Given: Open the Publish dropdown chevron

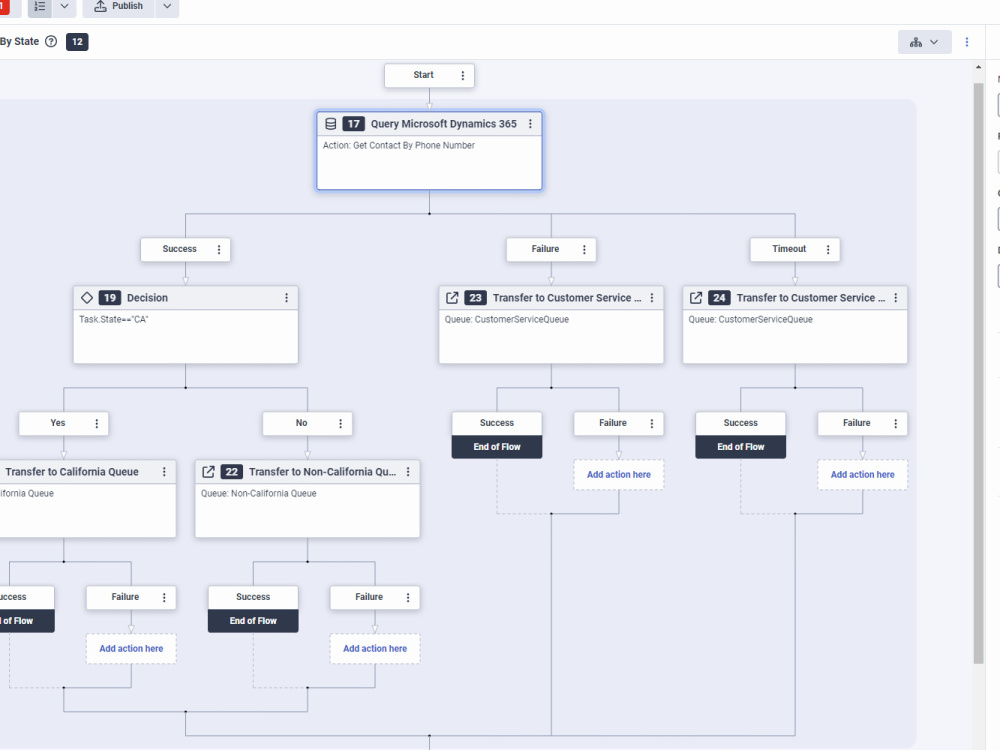Looking at the screenshot, I should point(166,6).
